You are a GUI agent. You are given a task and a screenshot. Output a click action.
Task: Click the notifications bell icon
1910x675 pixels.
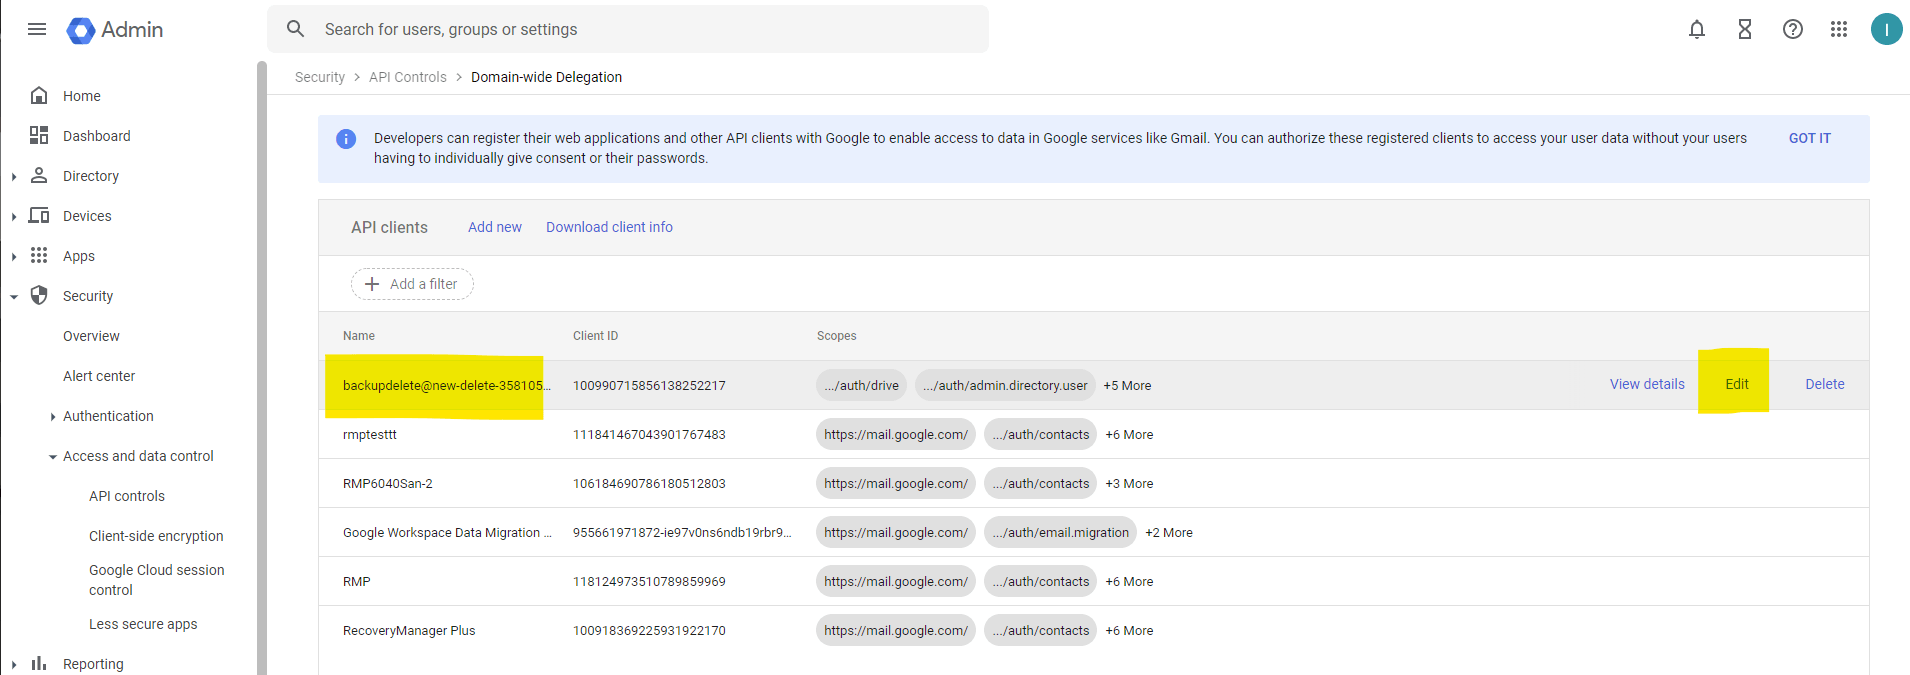pos(1697,29)
